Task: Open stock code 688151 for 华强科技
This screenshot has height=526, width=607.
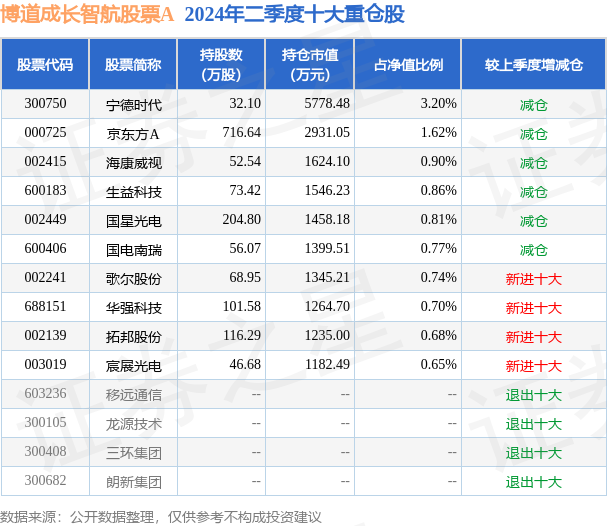Action: click(x=45, y=308)
